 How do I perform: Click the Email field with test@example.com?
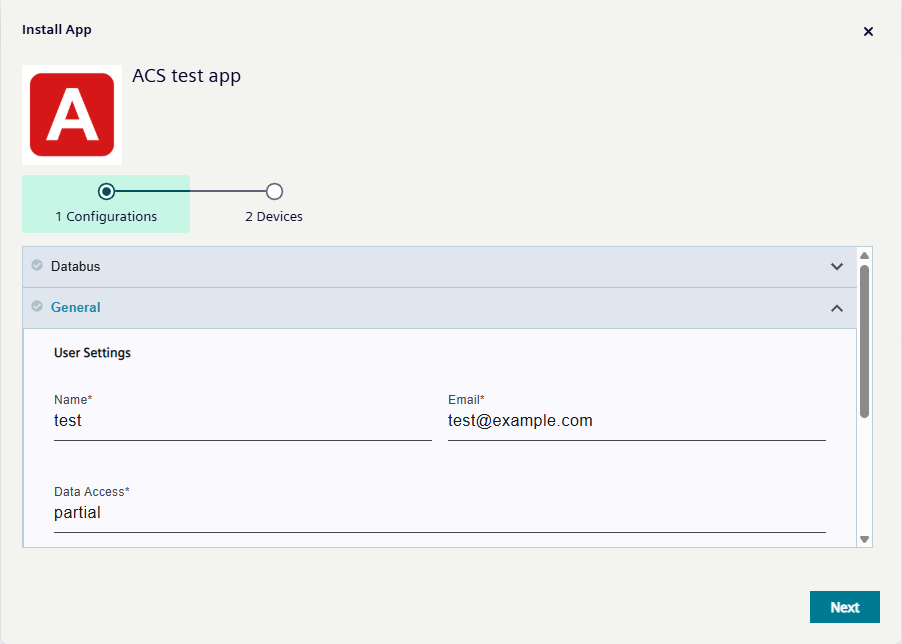coord(637,420)
